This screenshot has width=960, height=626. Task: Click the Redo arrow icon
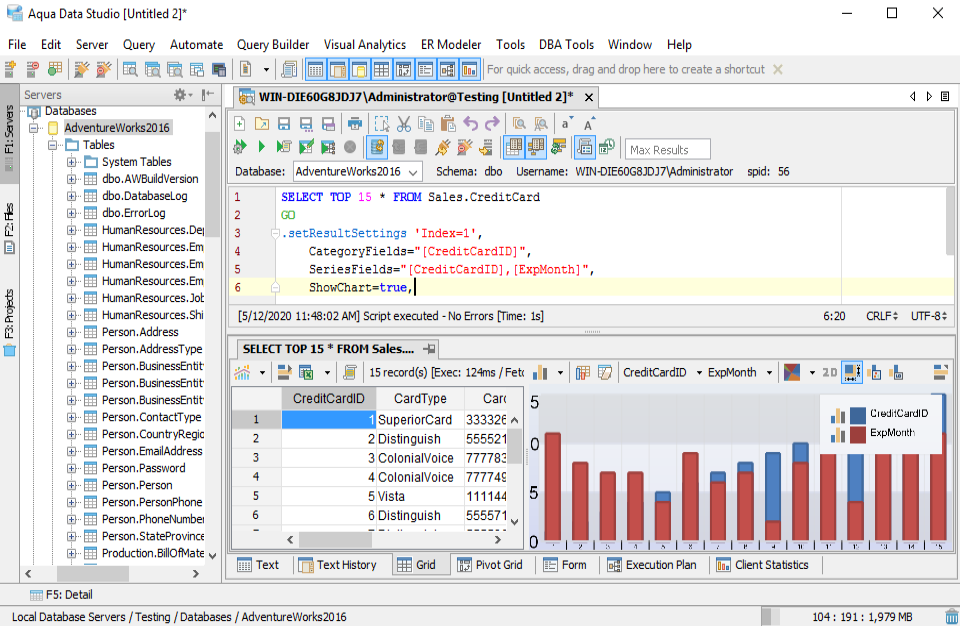tap(491, 124)
